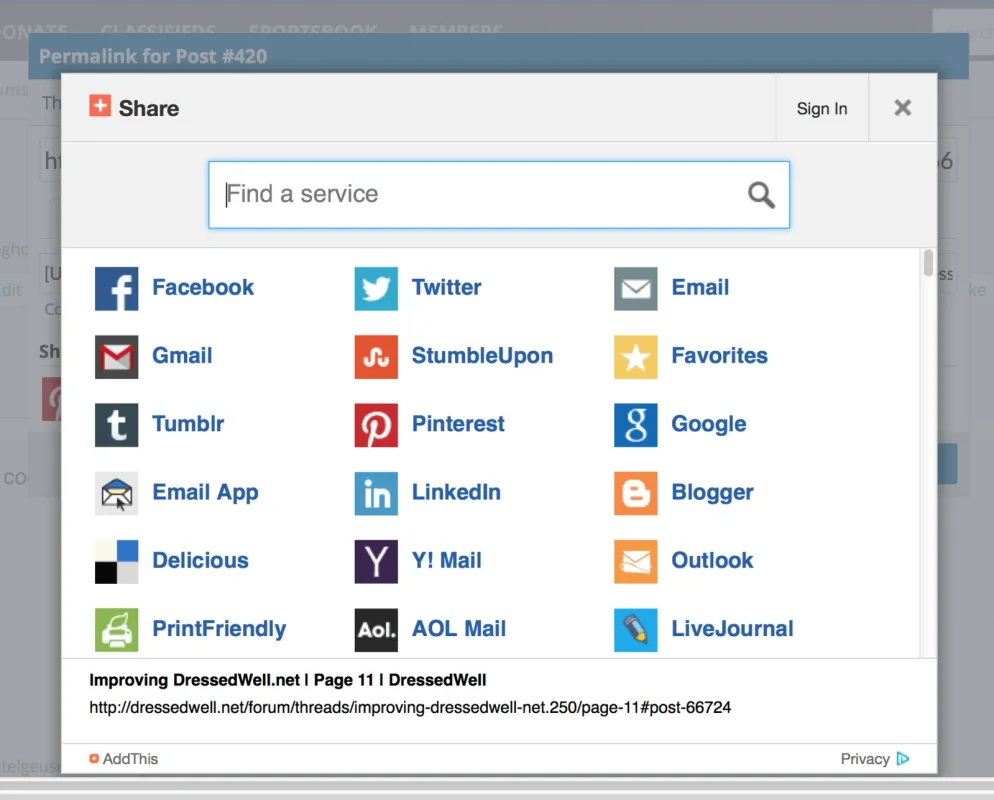Click the Privacy AdChoices triangle icon

tap(903, 759)
